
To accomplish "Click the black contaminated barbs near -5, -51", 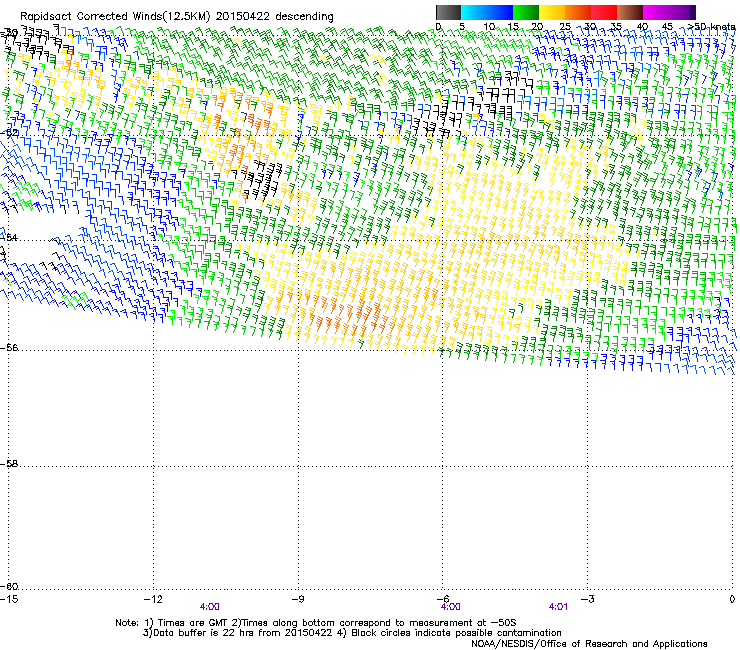I will click(x=500, y=94).
